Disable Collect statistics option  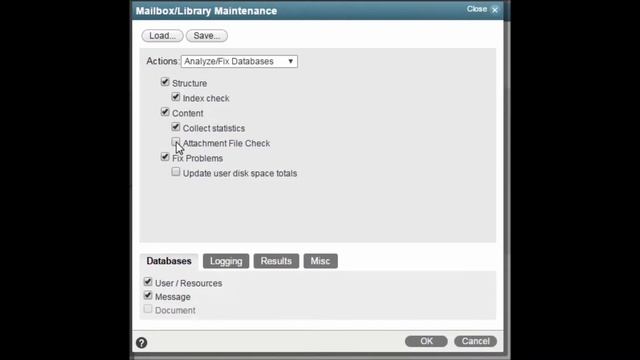176,127
